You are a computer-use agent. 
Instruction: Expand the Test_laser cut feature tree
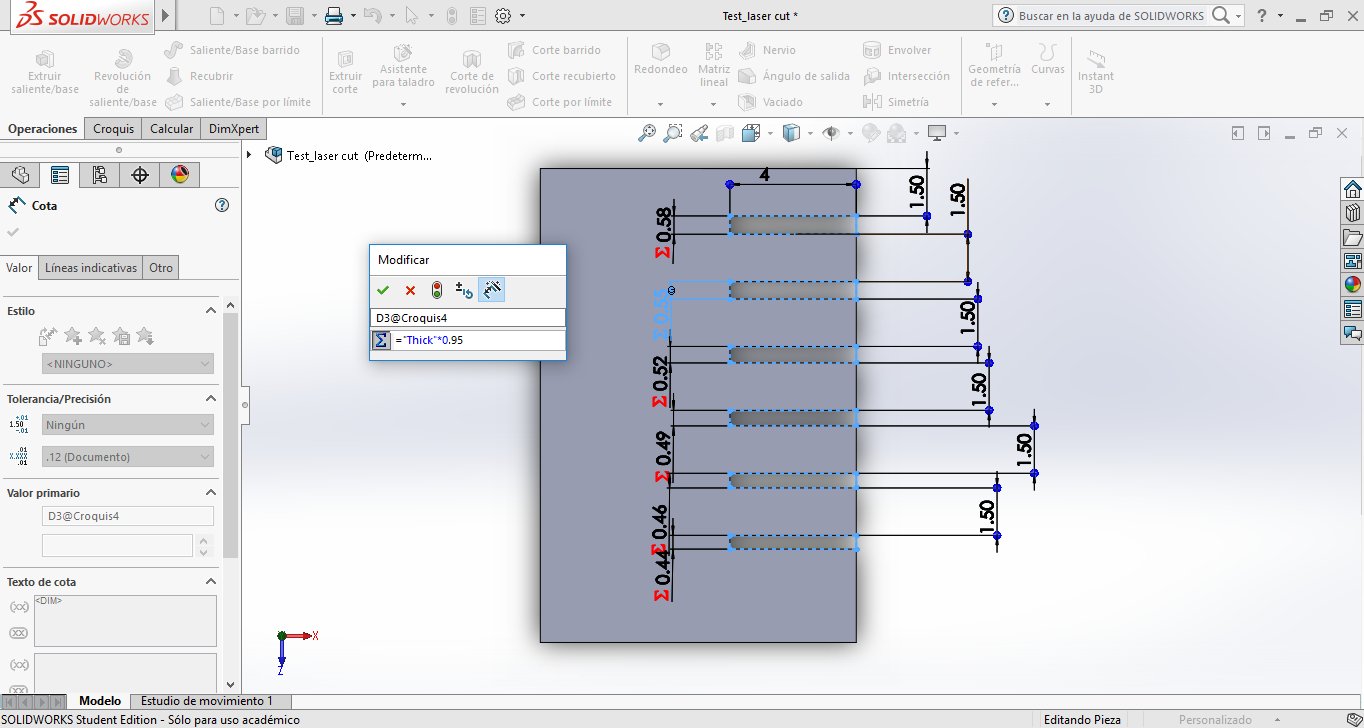[250, 155]
